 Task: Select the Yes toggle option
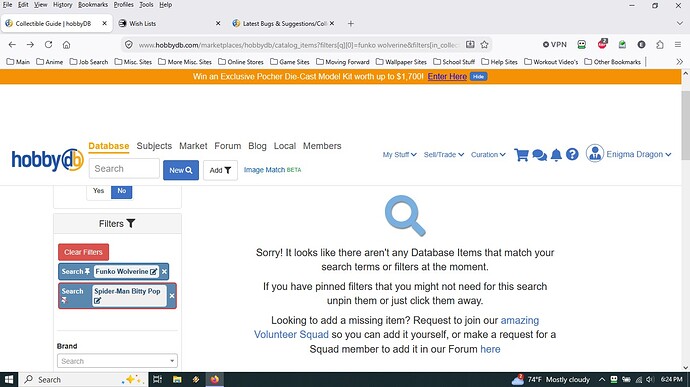pos(99,191)
